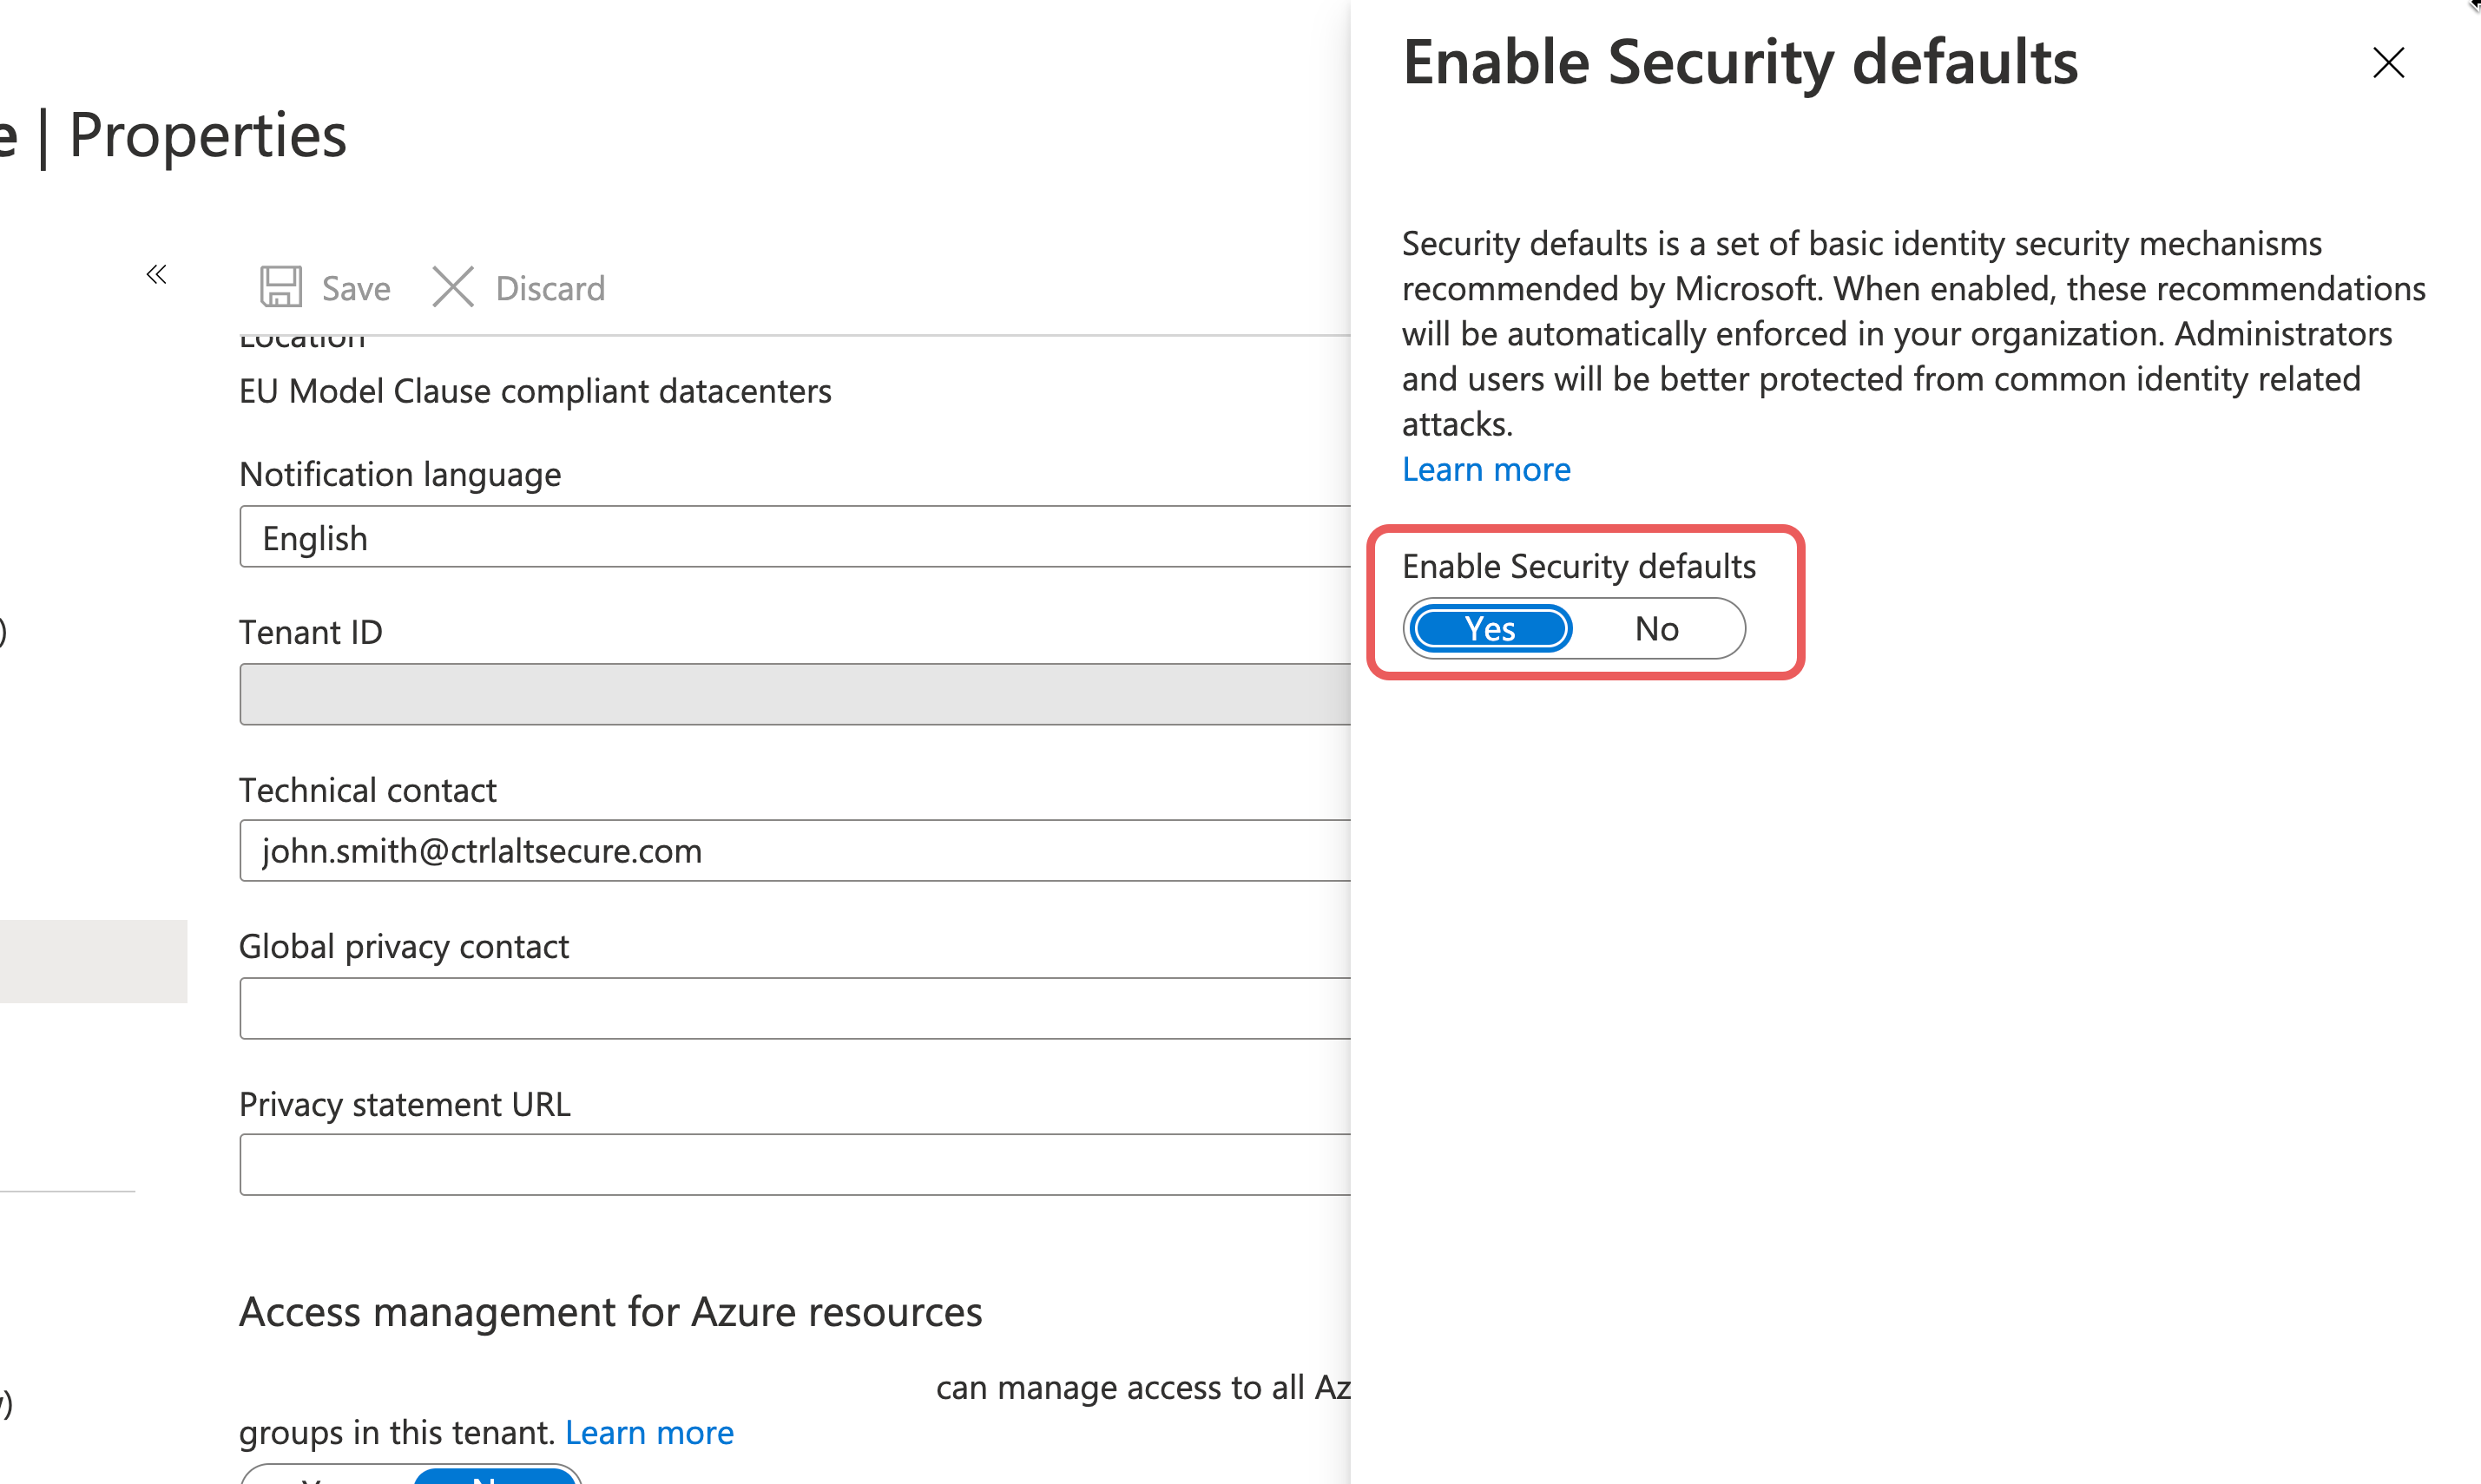The image size is (2481, 1484).
Task: Focus the Technical contact email field
Action: tap(795, 851)
